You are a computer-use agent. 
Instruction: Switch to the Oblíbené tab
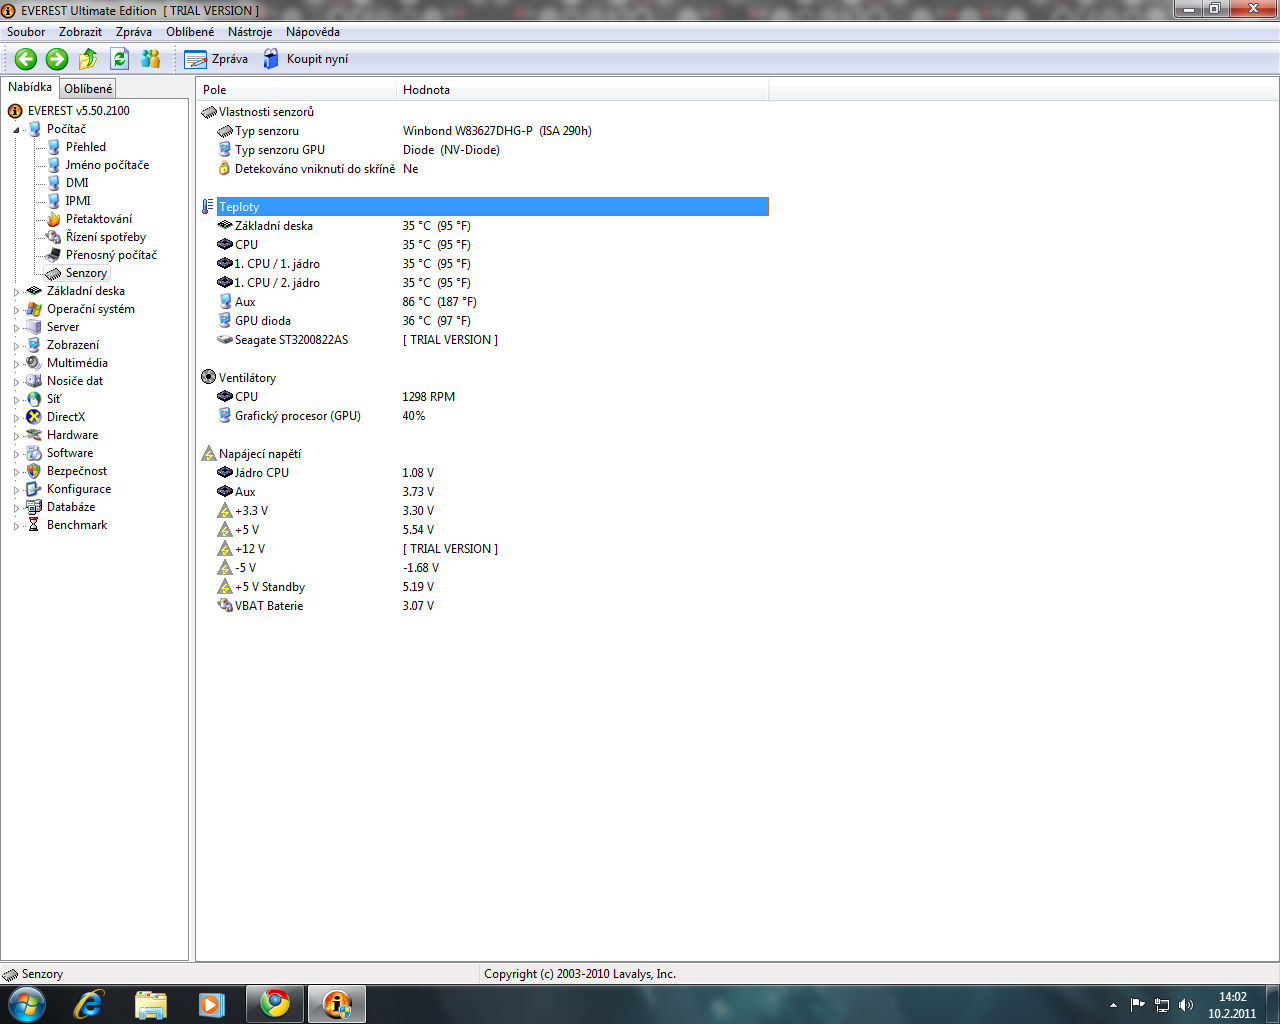88,89
